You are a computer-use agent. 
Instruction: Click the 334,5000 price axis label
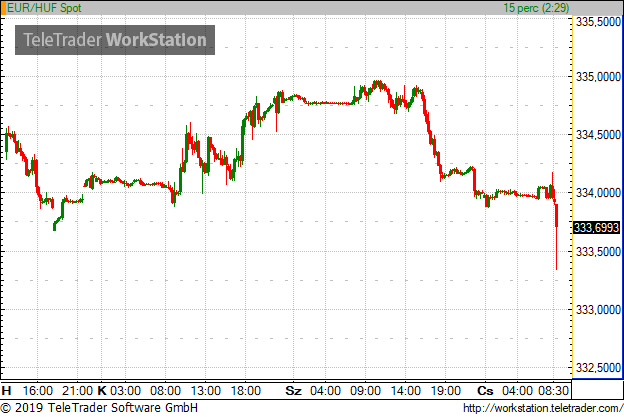pyautogui.click(x=598, y=134)
